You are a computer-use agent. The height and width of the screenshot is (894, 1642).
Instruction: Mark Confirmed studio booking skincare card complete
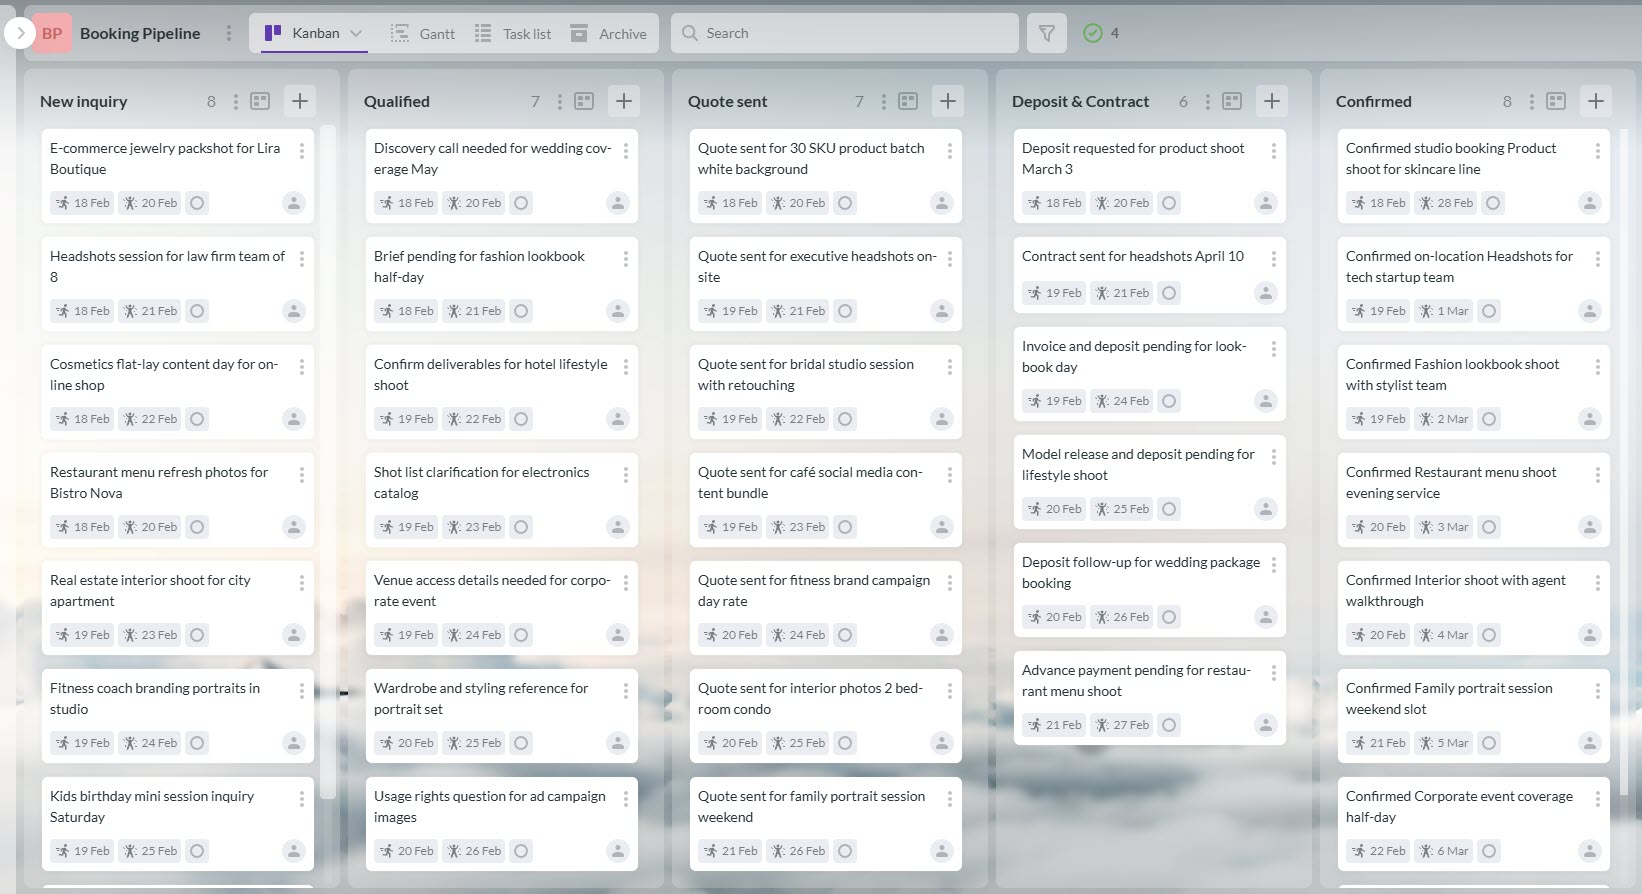[1493, 203]
